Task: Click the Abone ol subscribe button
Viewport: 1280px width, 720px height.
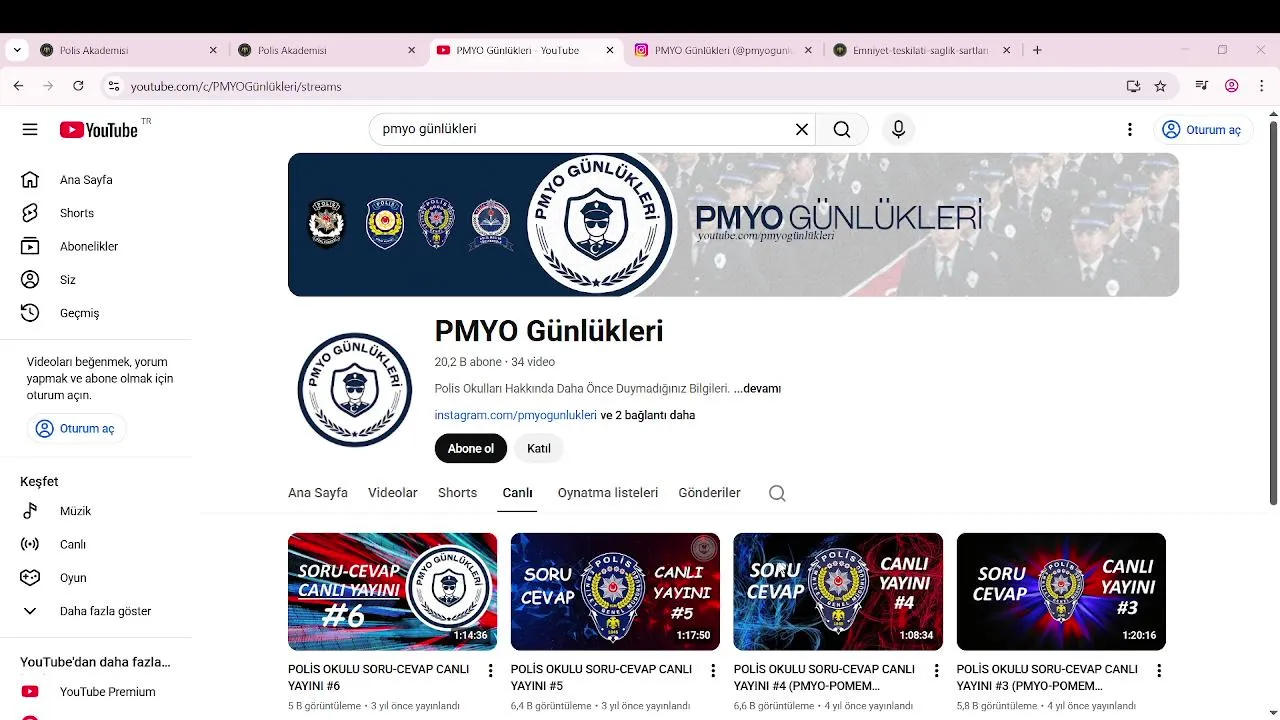Action: click(x=471, y=448)
